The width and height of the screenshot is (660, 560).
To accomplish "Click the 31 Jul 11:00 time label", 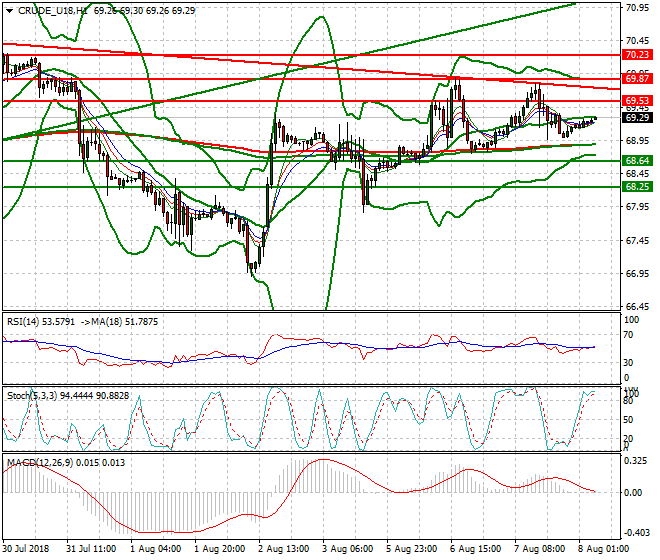I will tap(91, 549).
